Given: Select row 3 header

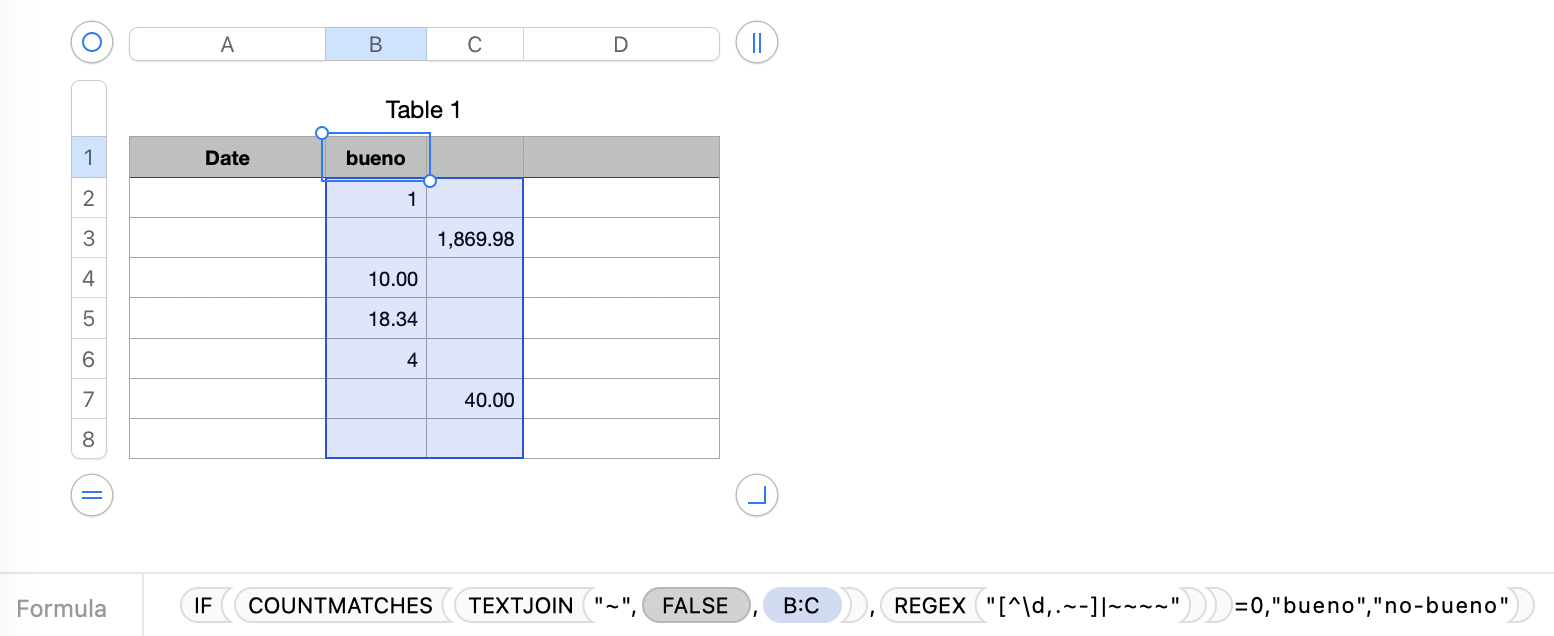Looking at the screenshot, I should (89, 238).
